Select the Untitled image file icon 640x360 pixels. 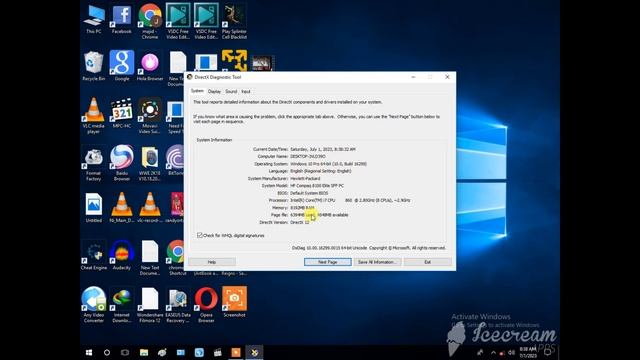tap(93, 208)
